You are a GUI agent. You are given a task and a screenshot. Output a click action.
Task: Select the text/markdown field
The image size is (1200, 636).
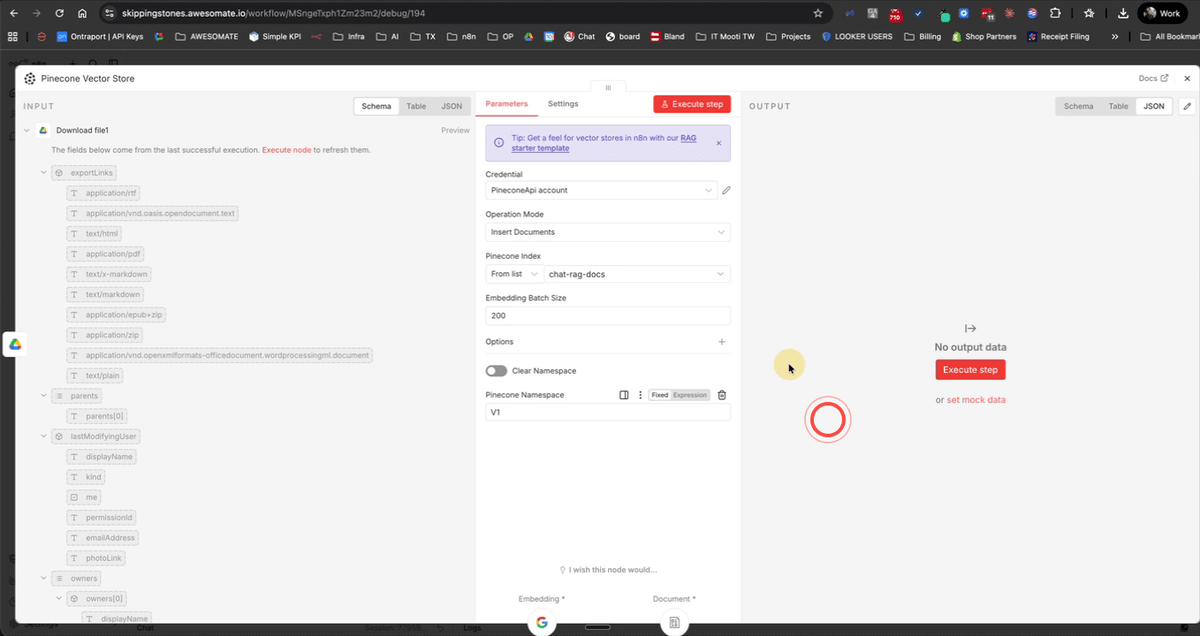(105, 295)
